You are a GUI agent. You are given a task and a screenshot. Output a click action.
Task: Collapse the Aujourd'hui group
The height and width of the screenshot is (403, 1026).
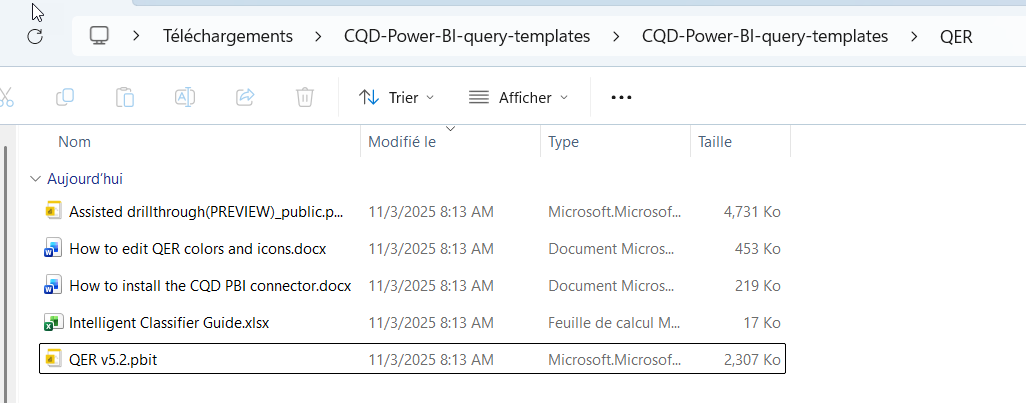pos(35,179)
